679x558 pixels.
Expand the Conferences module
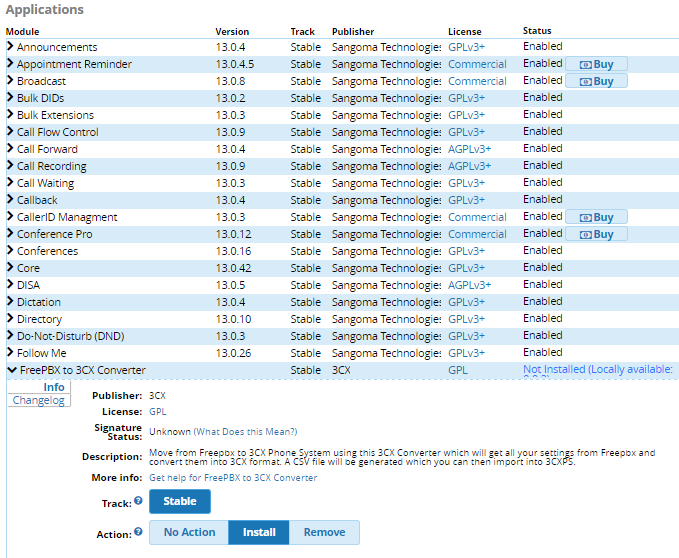coord(10,250)
